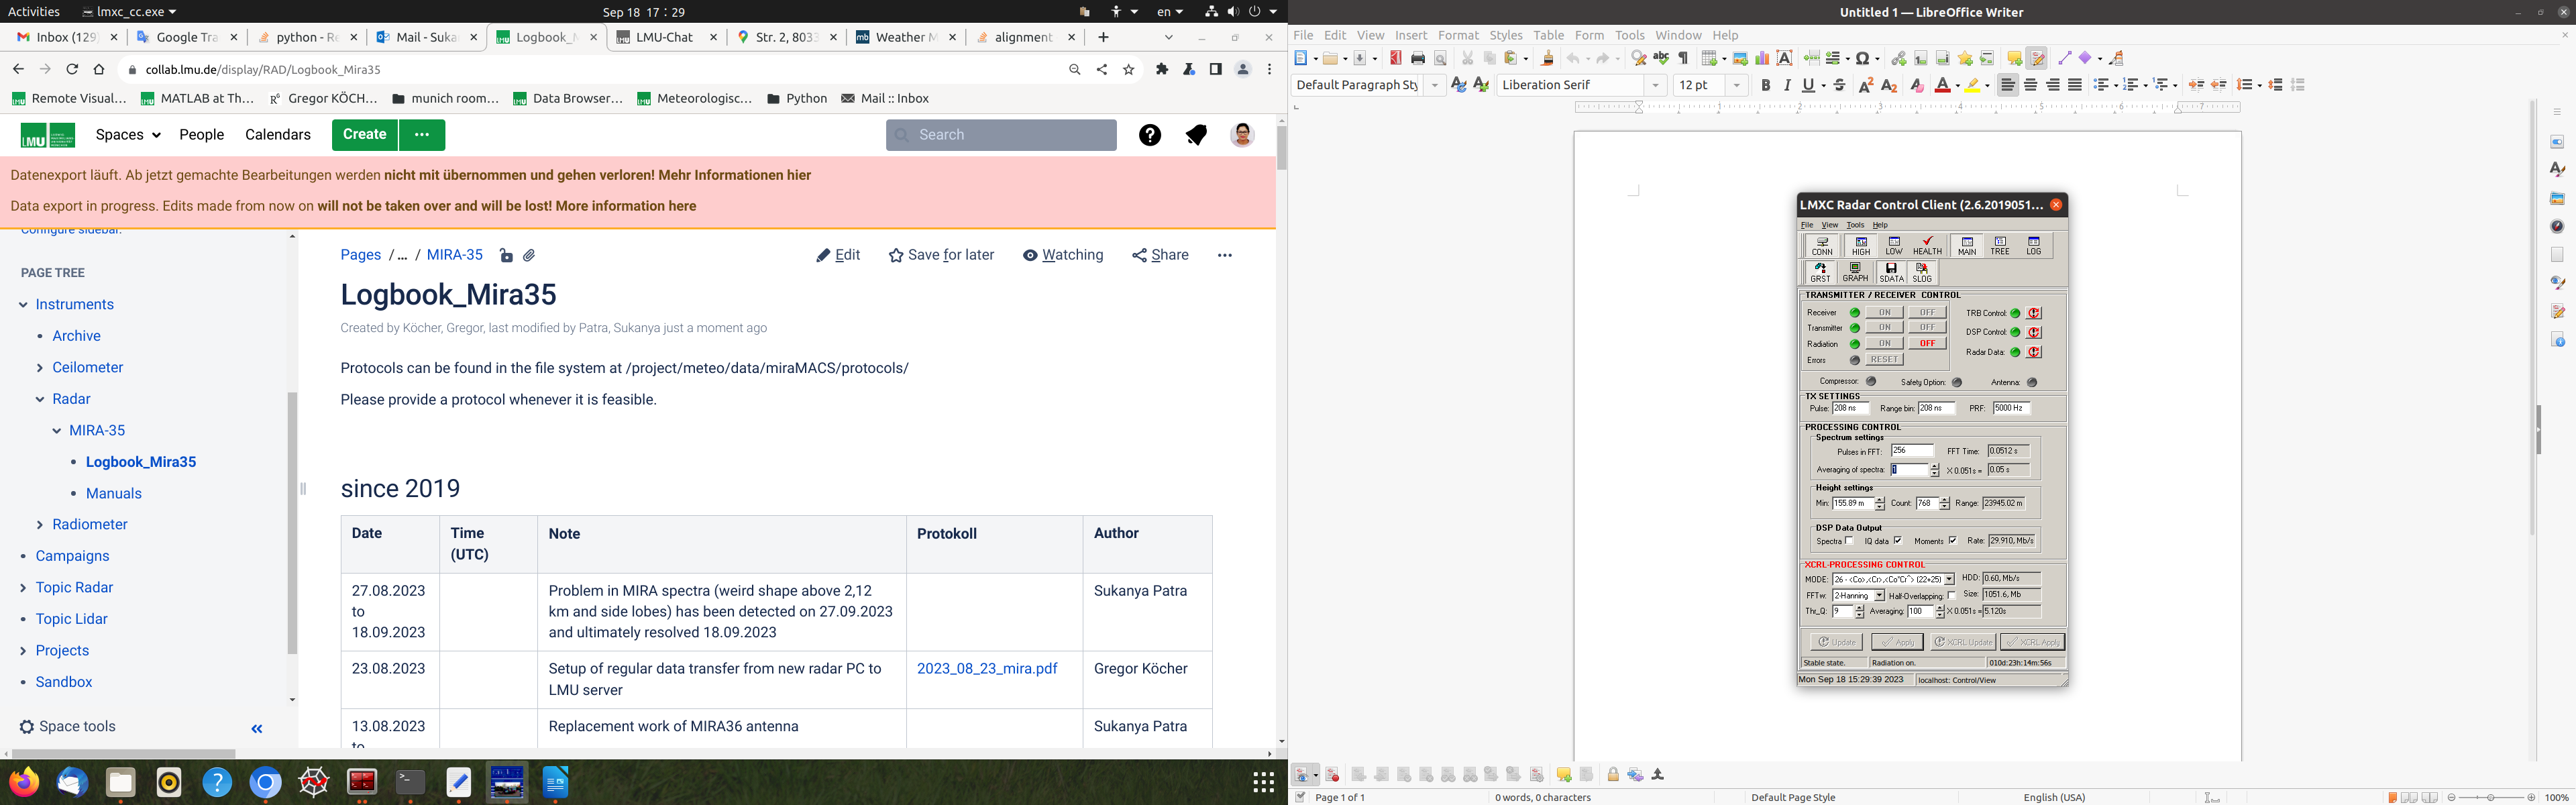Insert a comment with toolbar icon
2576x805 pixels.
tap(2014, 59)
